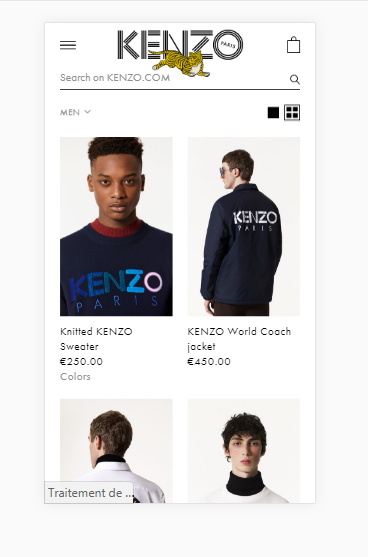Image resolution: width=368 pixels, height=557 pixels.
Task: Show Colors for the knitted sweater
Action: (75, 377)
